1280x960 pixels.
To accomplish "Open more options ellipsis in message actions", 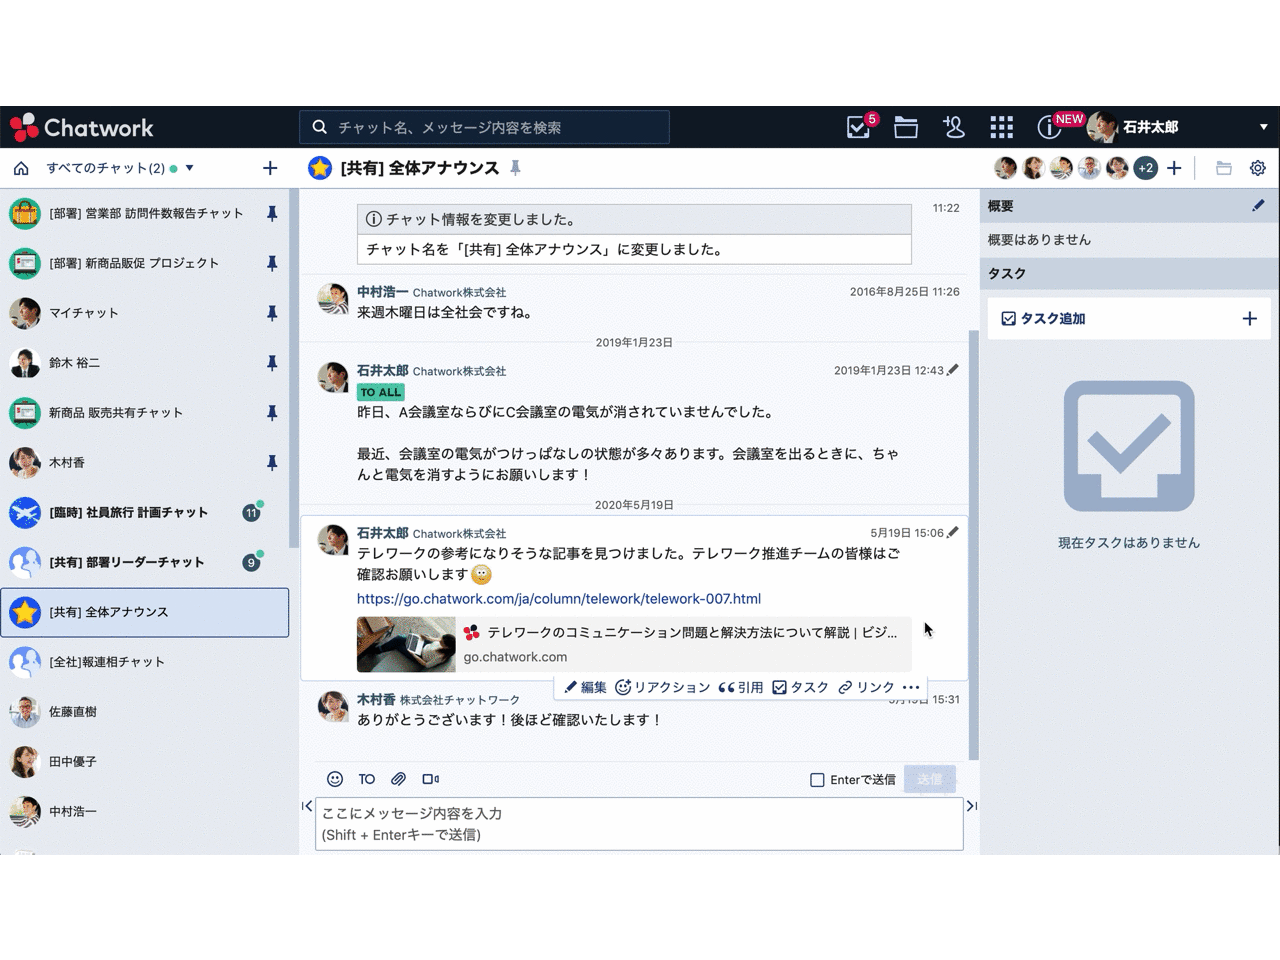I will coord(911,687).
